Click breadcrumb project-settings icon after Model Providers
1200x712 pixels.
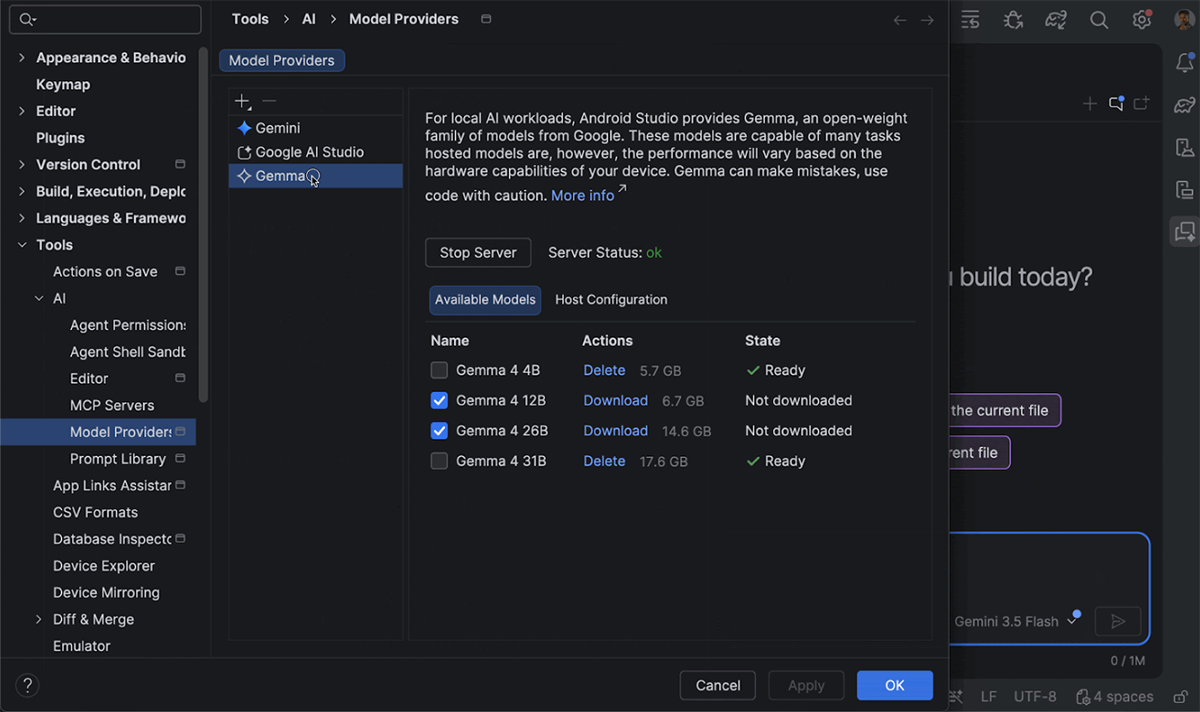click(486, 19)
